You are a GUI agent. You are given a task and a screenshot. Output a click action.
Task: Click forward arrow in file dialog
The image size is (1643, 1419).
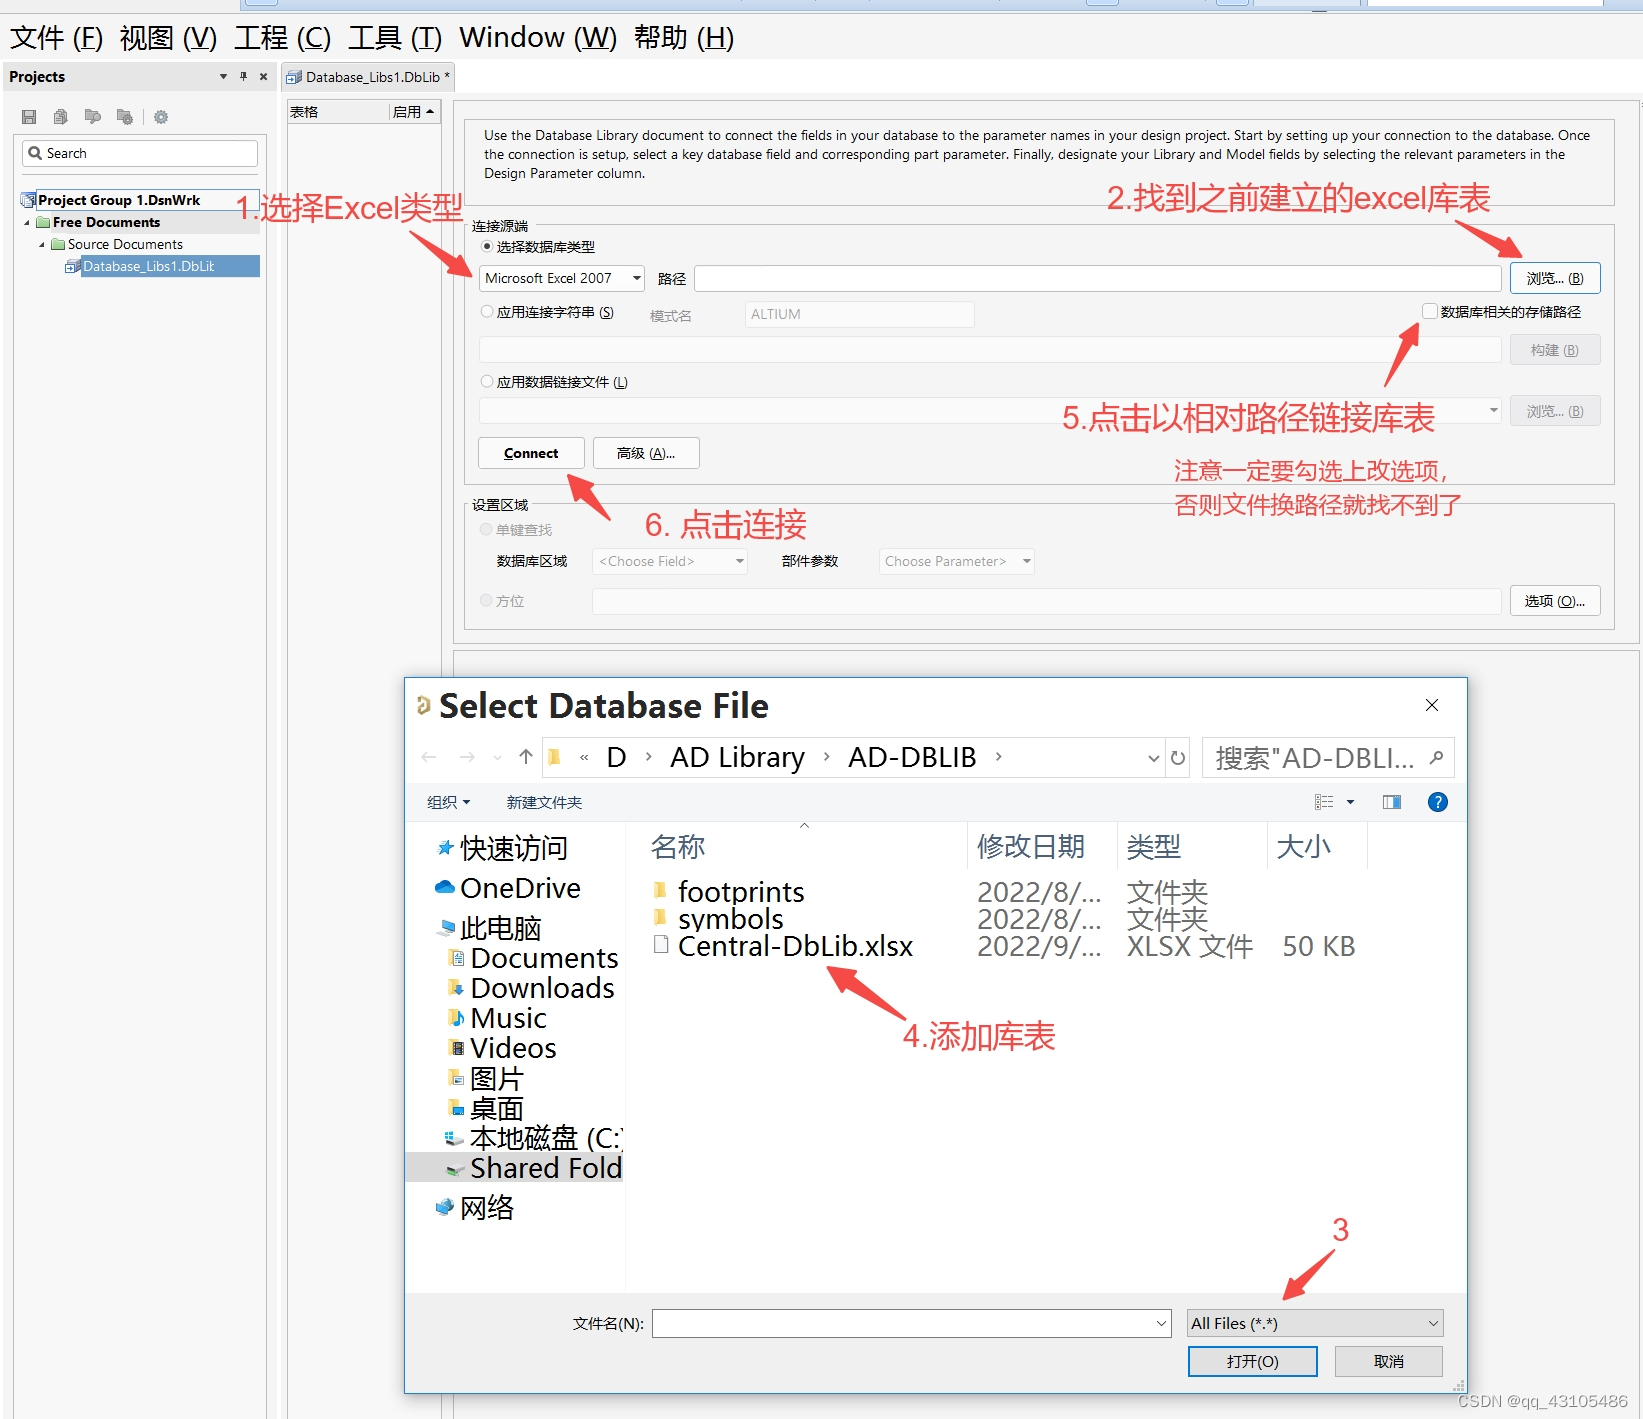[x=467, y=757]
